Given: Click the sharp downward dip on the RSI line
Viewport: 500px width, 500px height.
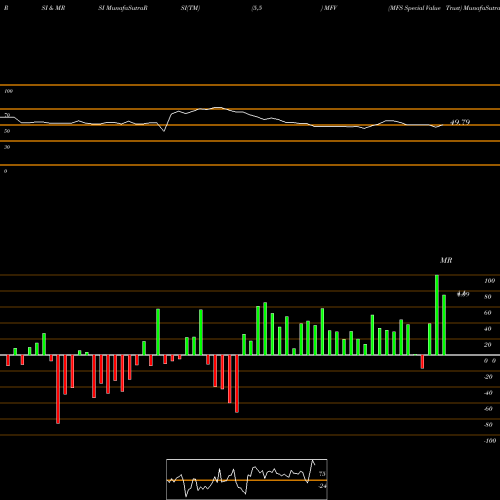Looking at the screenshot, I should pyautogui.click(x=164, y=131).
